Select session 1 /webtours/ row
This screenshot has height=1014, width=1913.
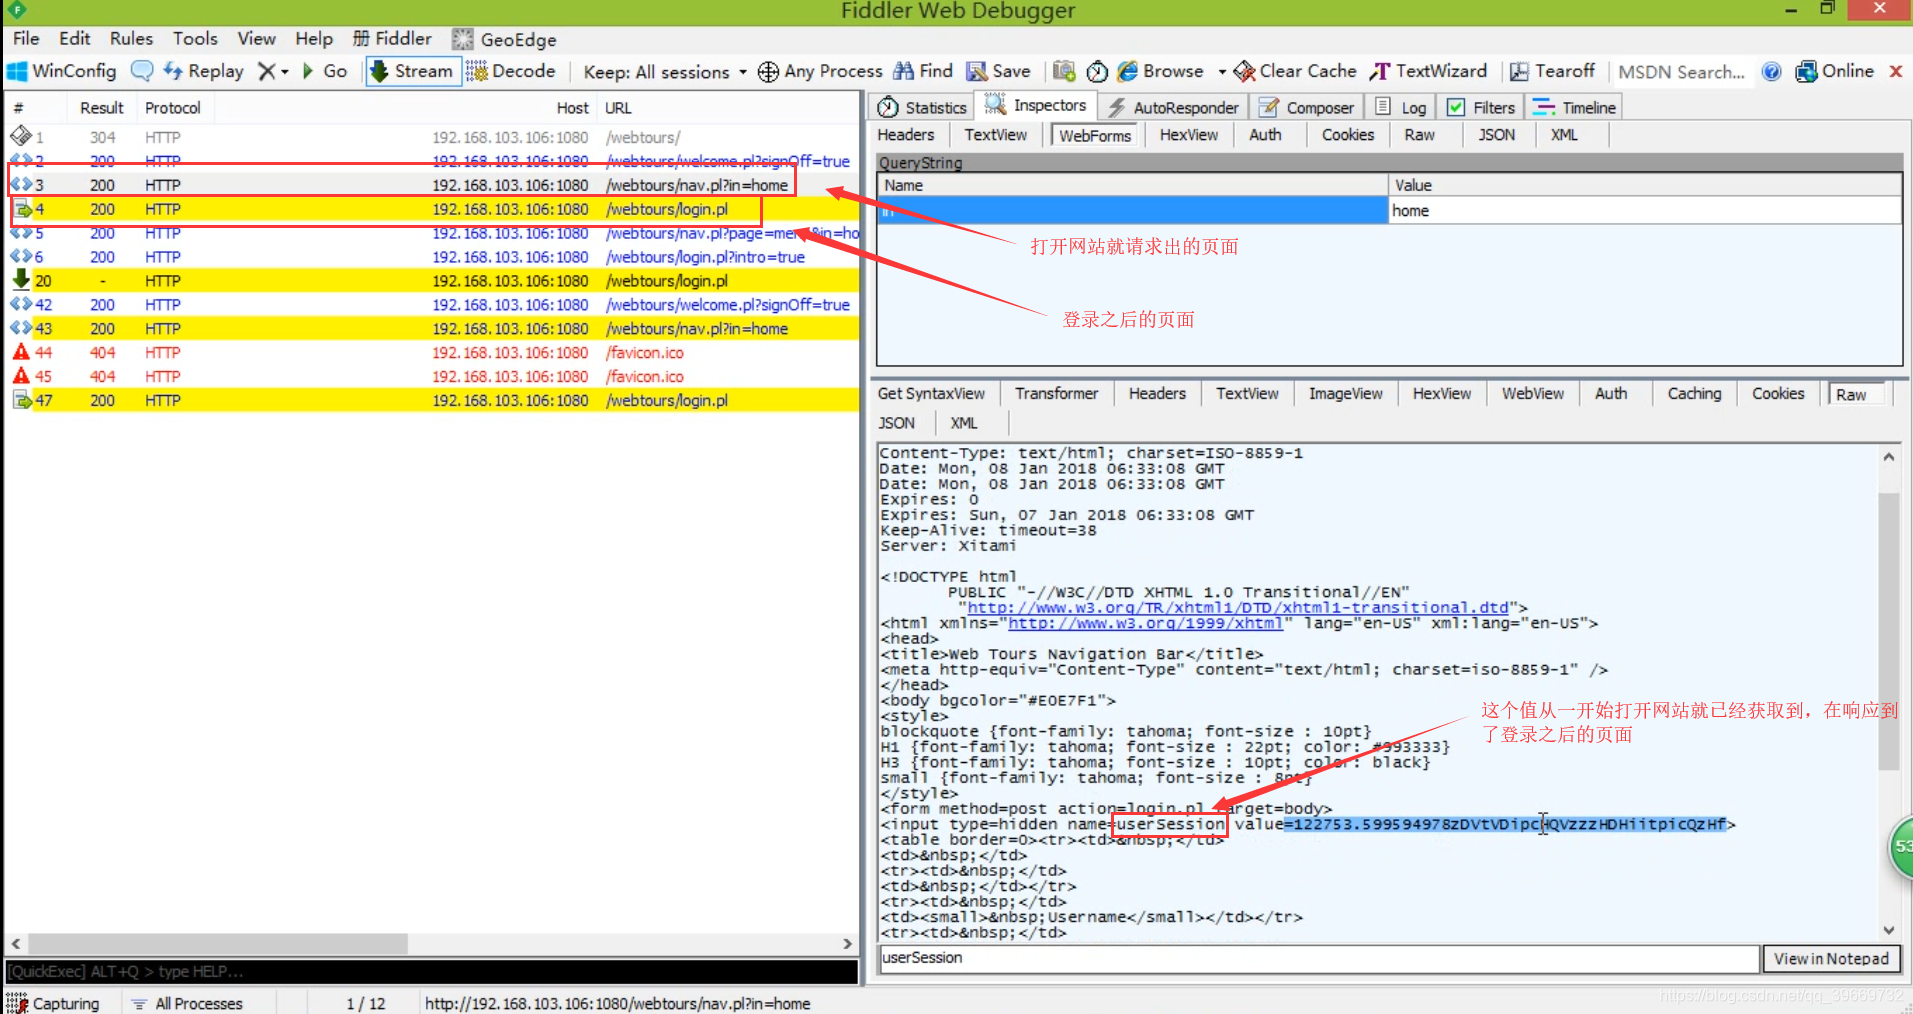click(x=431, y=137)
